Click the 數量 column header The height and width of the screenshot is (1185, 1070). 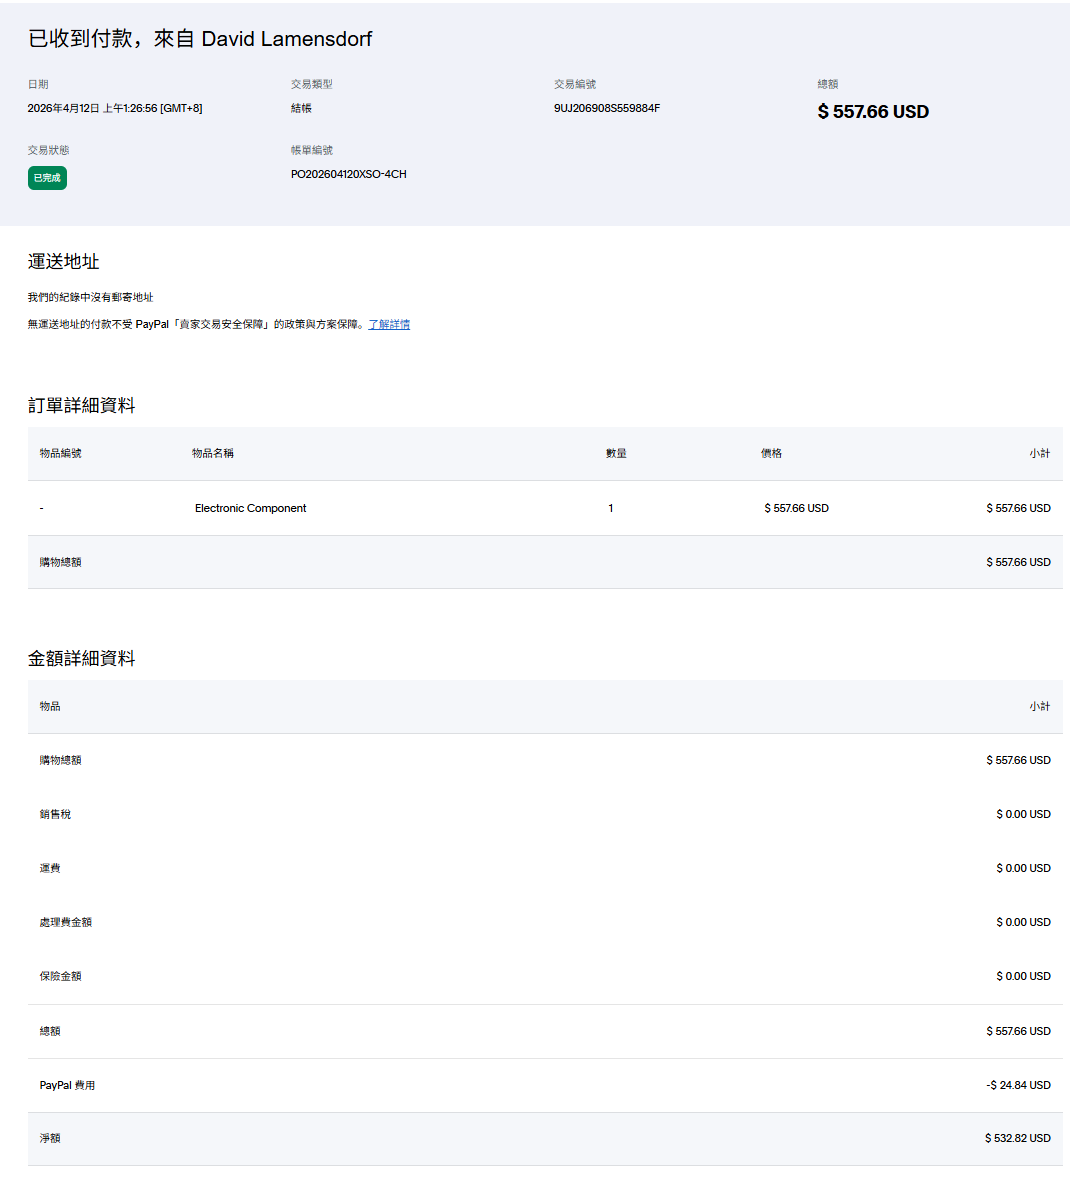point(616,453)
